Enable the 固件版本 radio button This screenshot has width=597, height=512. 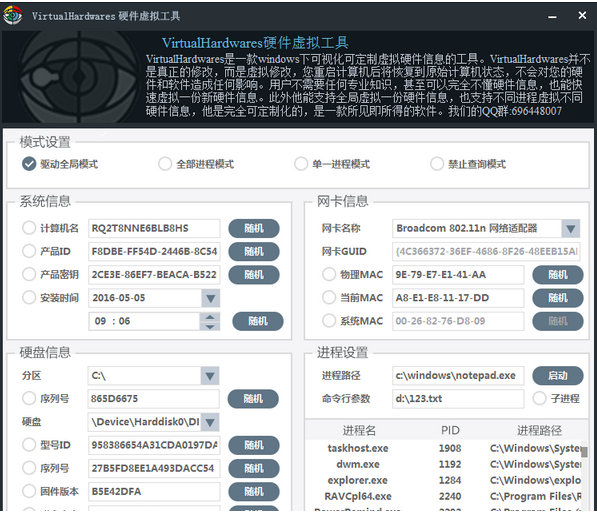click(29, 491)
